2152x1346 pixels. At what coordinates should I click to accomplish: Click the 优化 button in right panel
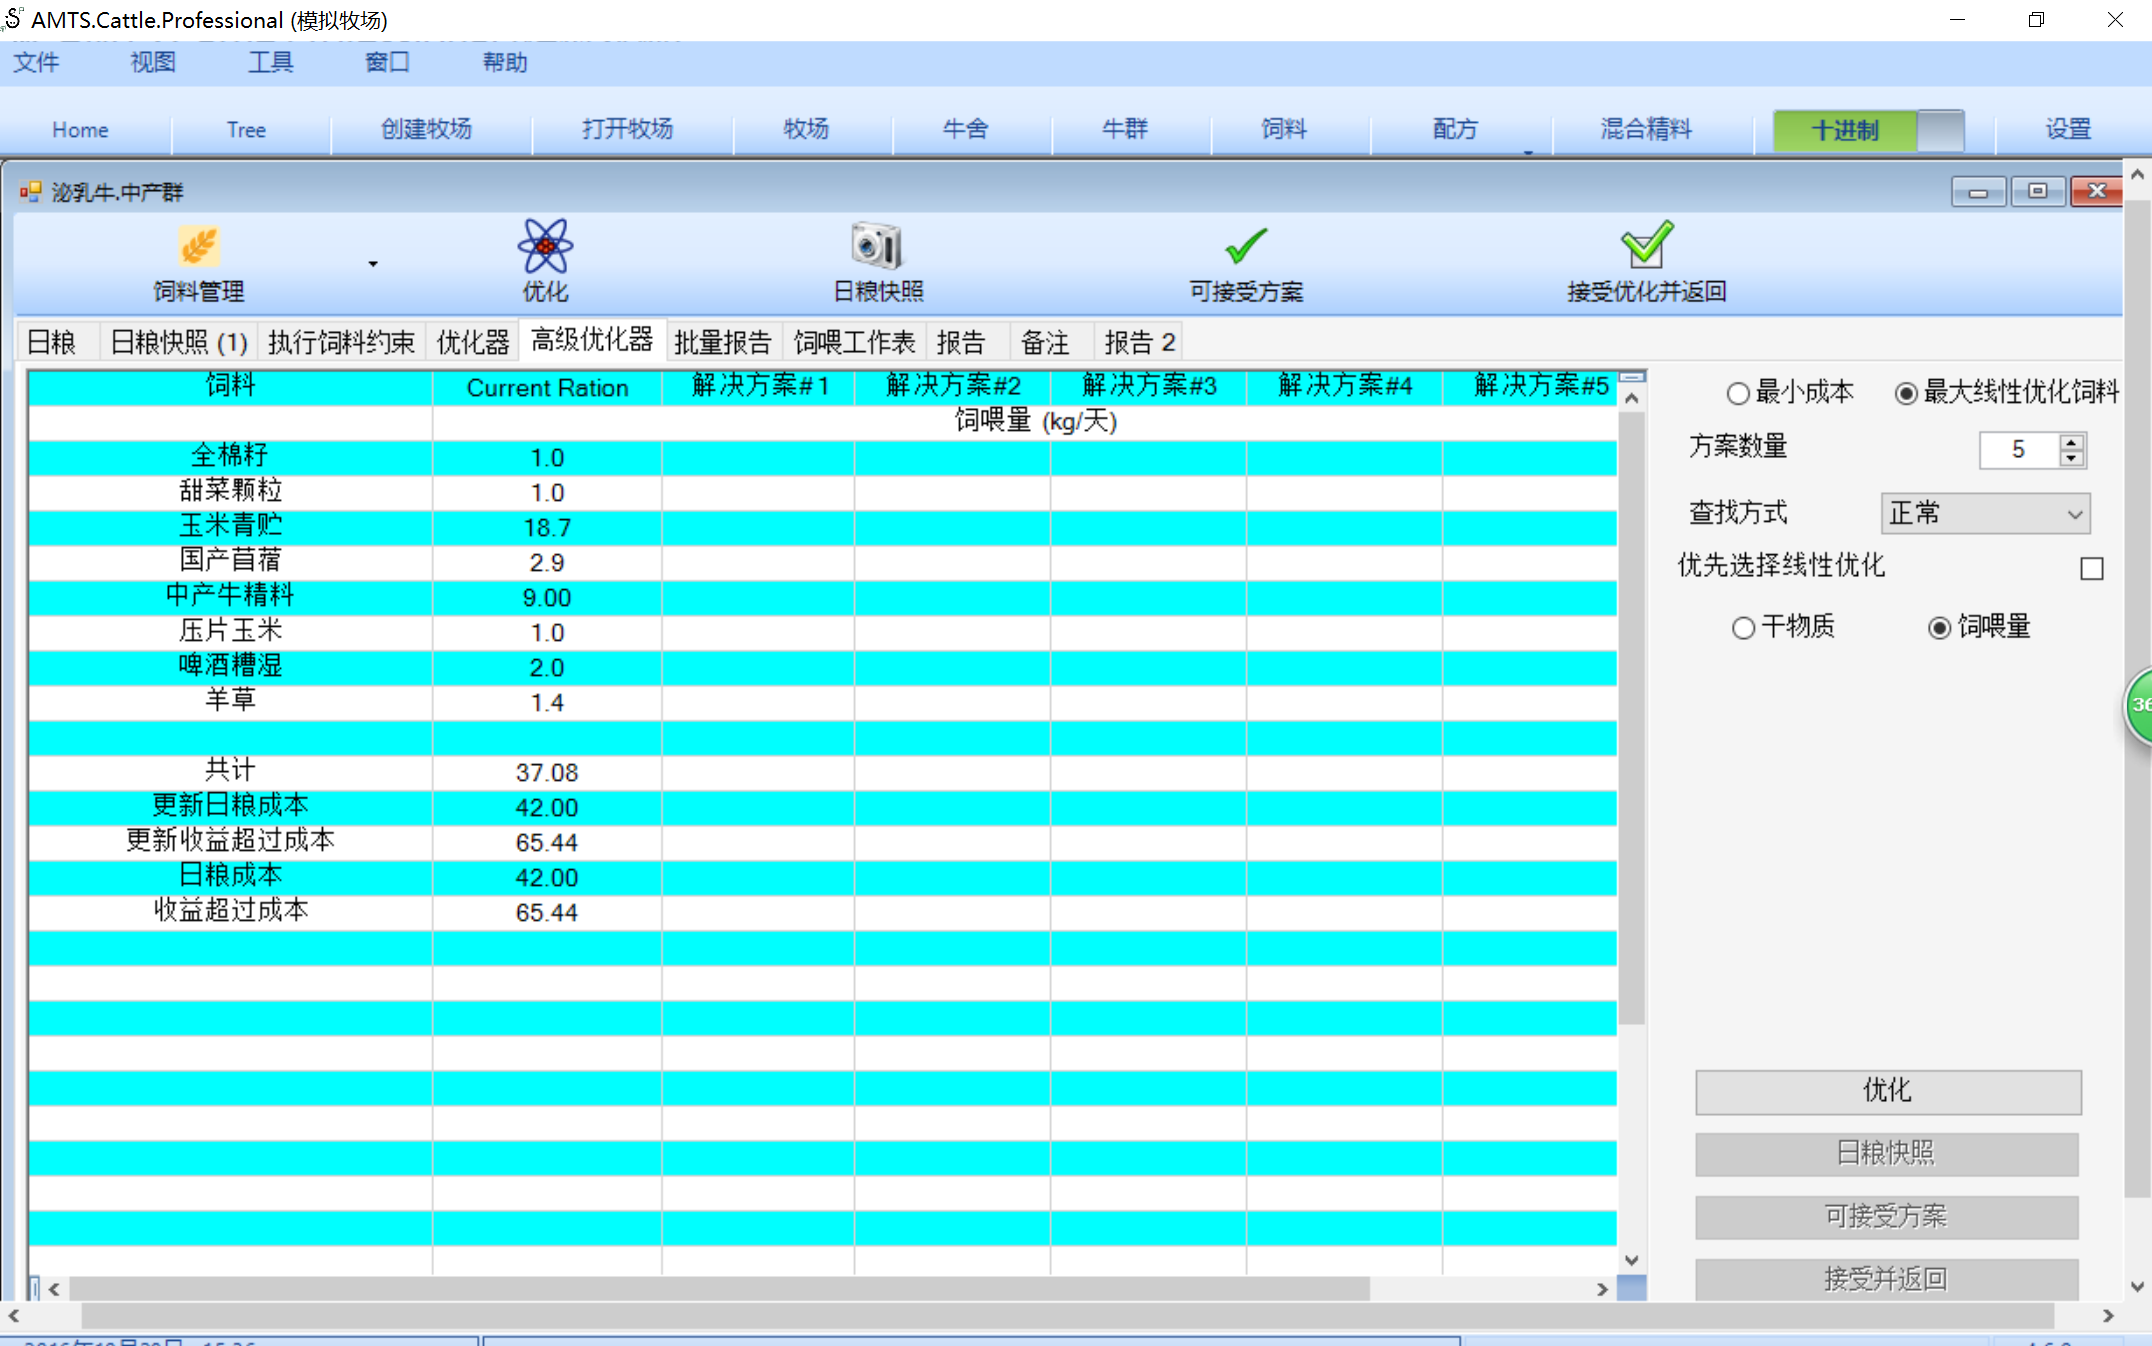coord(1888,1091)
